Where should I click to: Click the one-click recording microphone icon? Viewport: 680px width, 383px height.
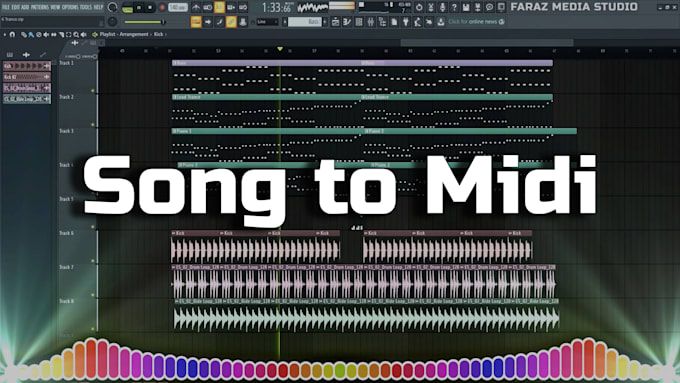tap(443, 7)
